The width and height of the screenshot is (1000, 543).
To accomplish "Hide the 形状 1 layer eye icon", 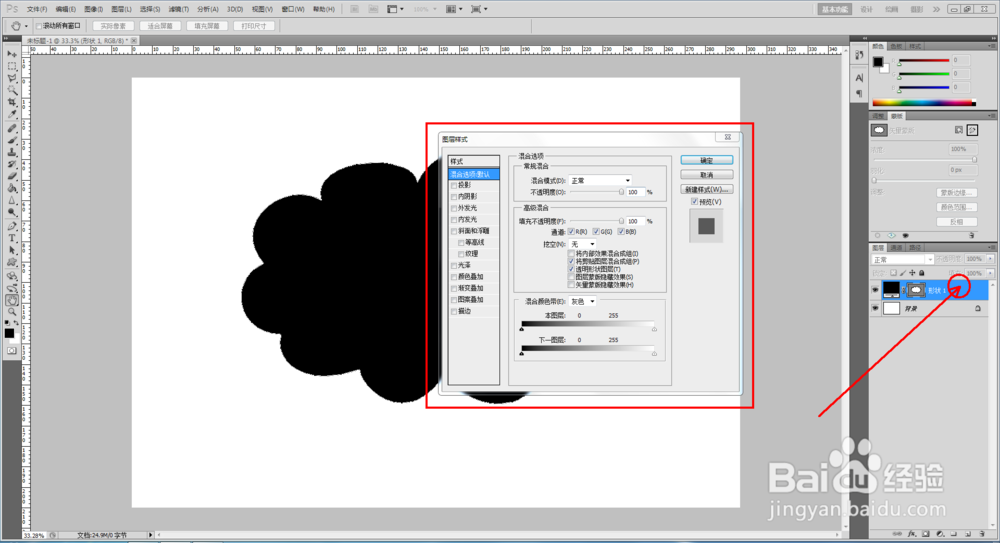I will 875,290.
